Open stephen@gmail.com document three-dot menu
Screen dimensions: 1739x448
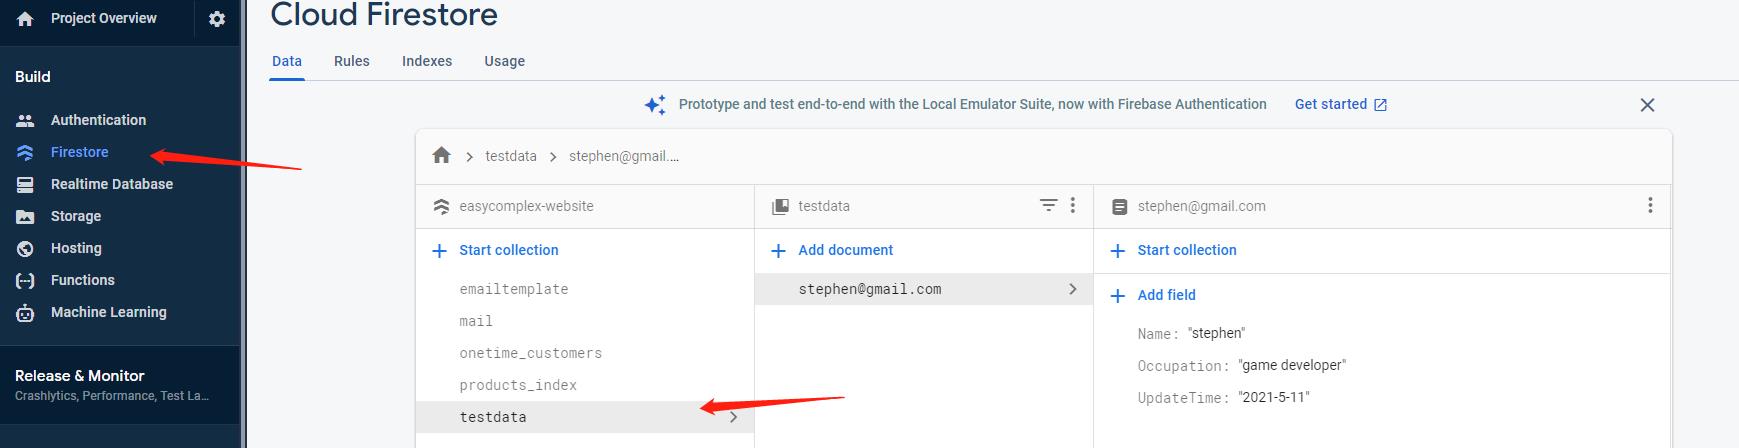click(1650, 205)
